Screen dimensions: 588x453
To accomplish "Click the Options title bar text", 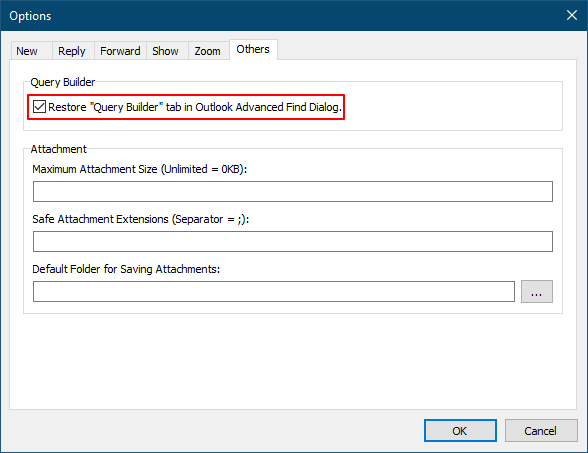I will click(x=30, y=16).
